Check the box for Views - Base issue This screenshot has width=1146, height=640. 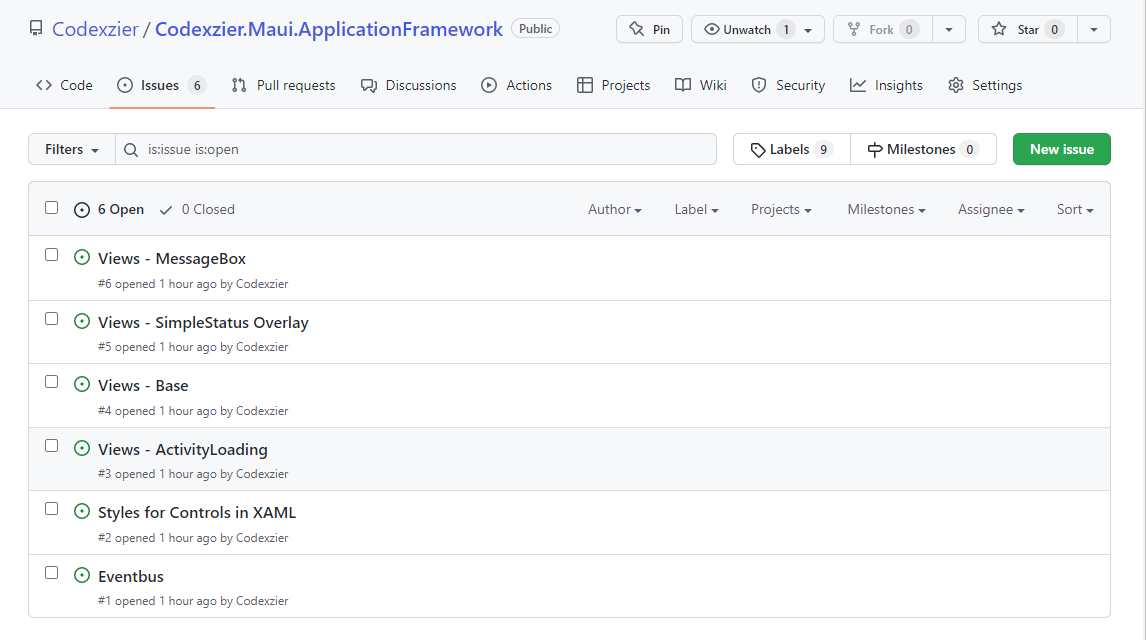[x=51, y=381]
